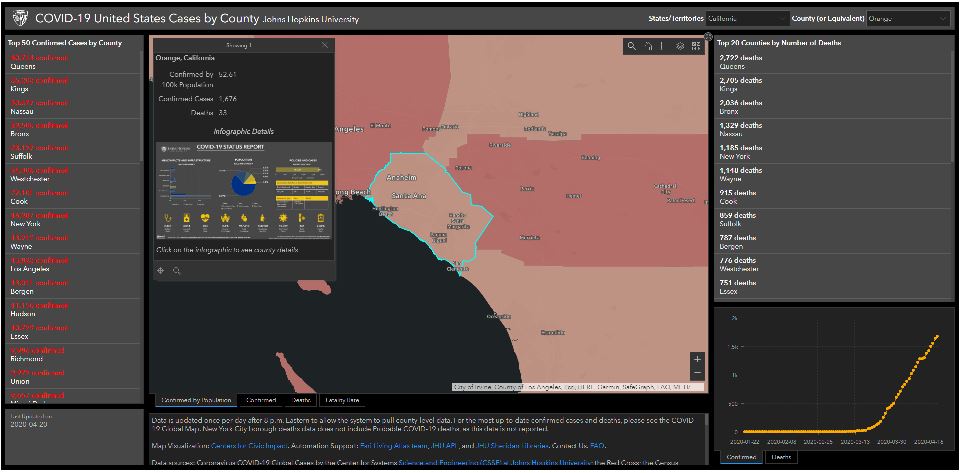
Task: Select Wayne in the confirmed cases list
Action: [72, 242]
